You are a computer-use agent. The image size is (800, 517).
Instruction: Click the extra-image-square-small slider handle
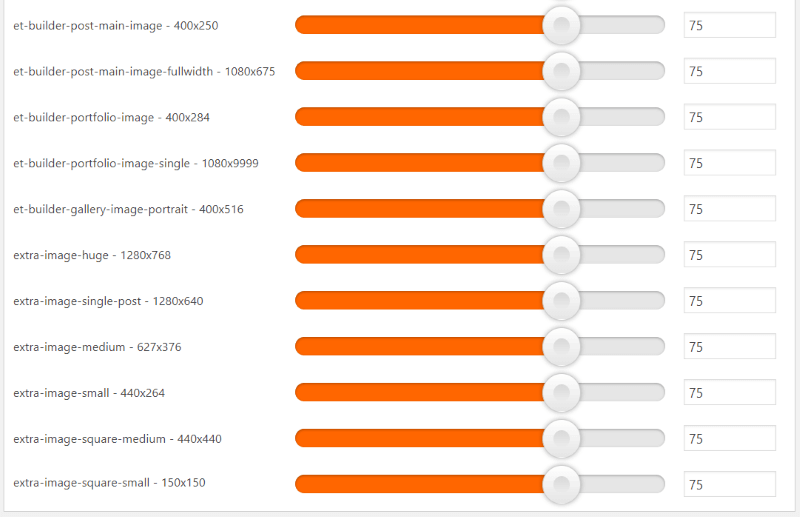(x=561, y=485)
